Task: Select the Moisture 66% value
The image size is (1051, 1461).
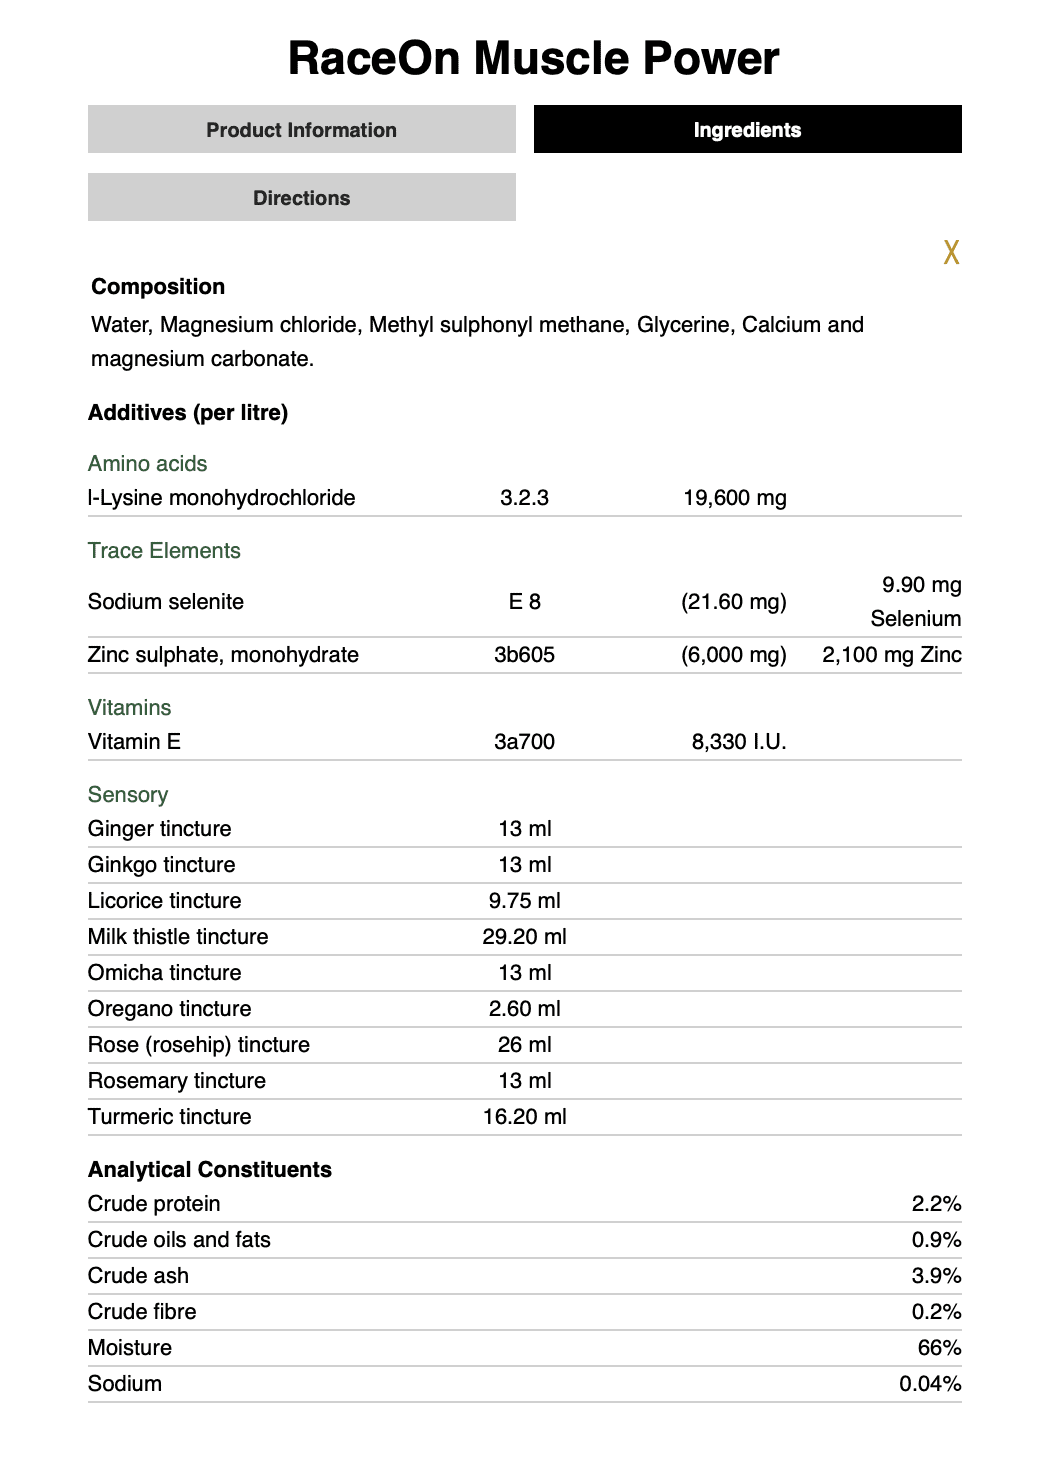Action: click(939, 1348)
